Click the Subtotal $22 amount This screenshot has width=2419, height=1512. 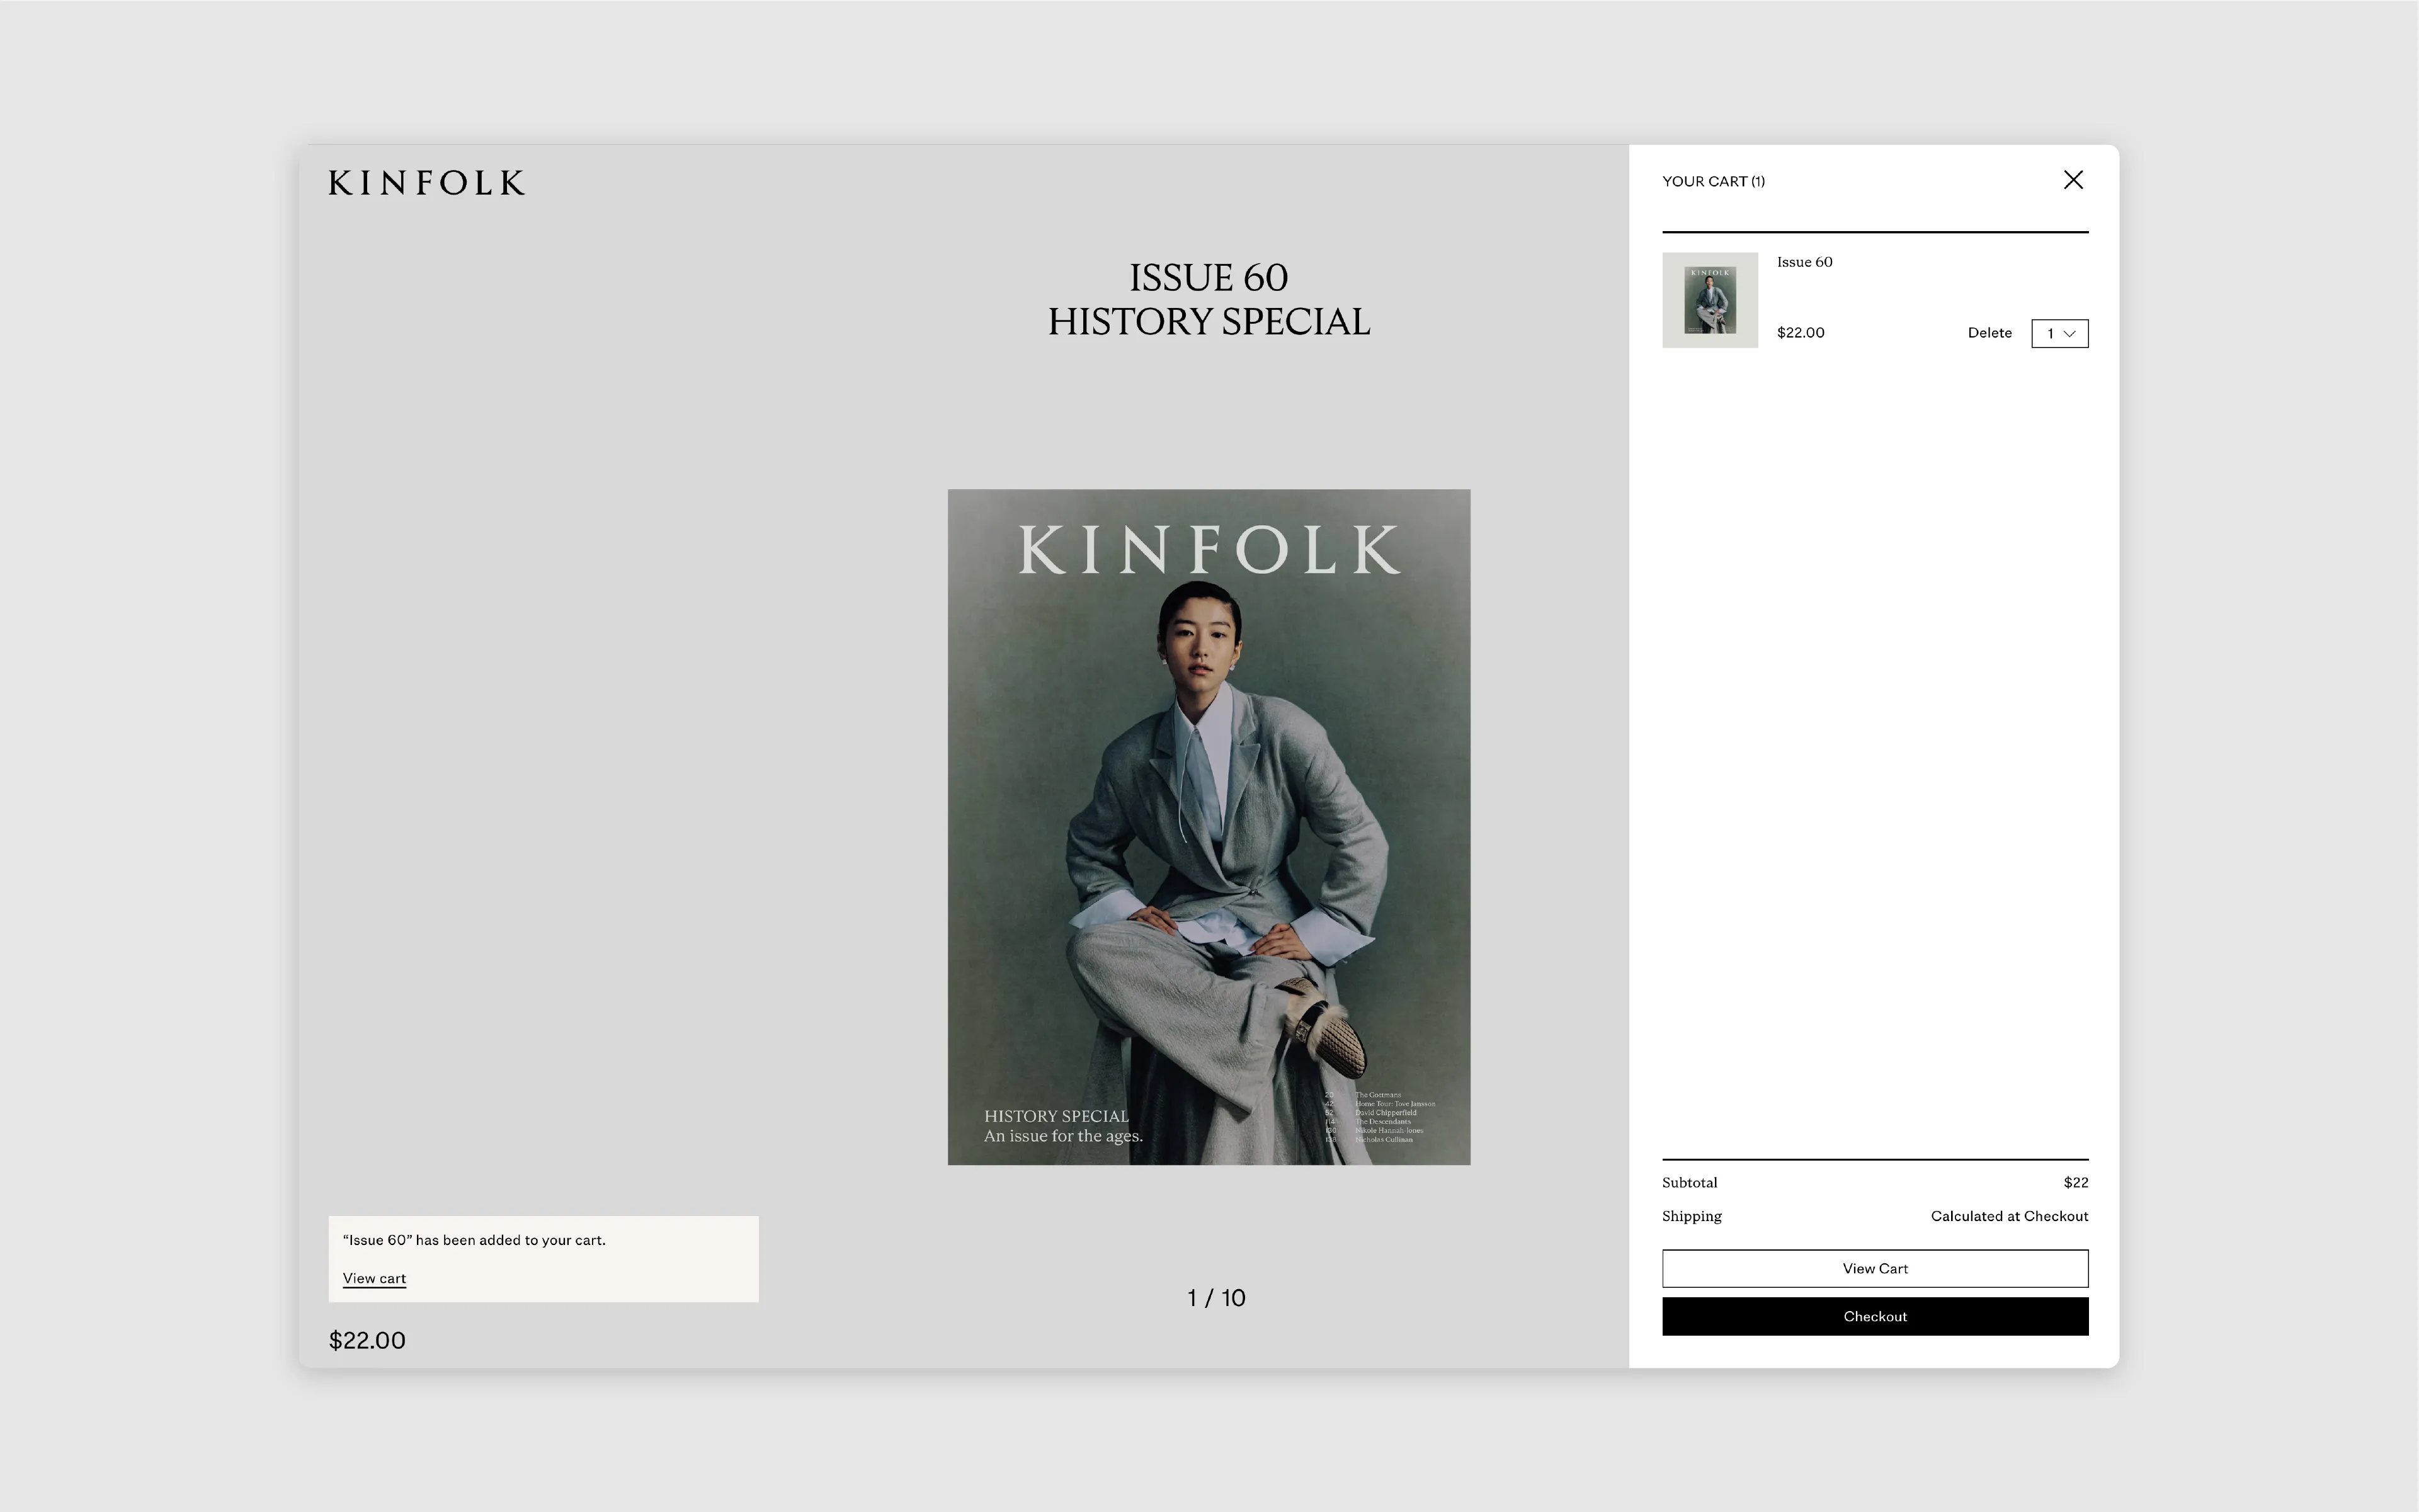tap(2075, 1182)
